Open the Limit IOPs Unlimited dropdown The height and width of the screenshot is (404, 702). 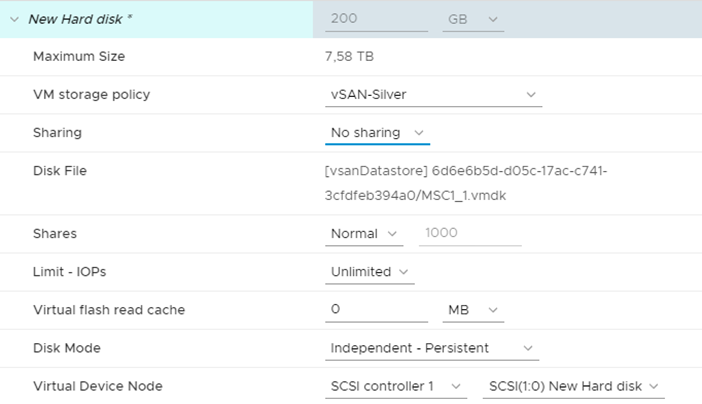[370, 272]
